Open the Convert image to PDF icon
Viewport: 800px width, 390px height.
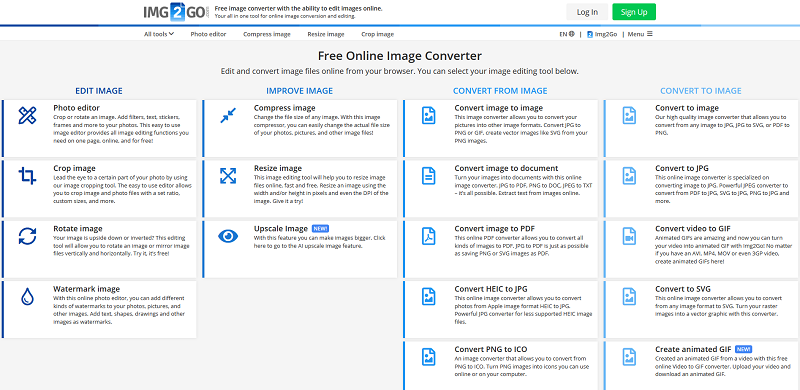point(429,236)
